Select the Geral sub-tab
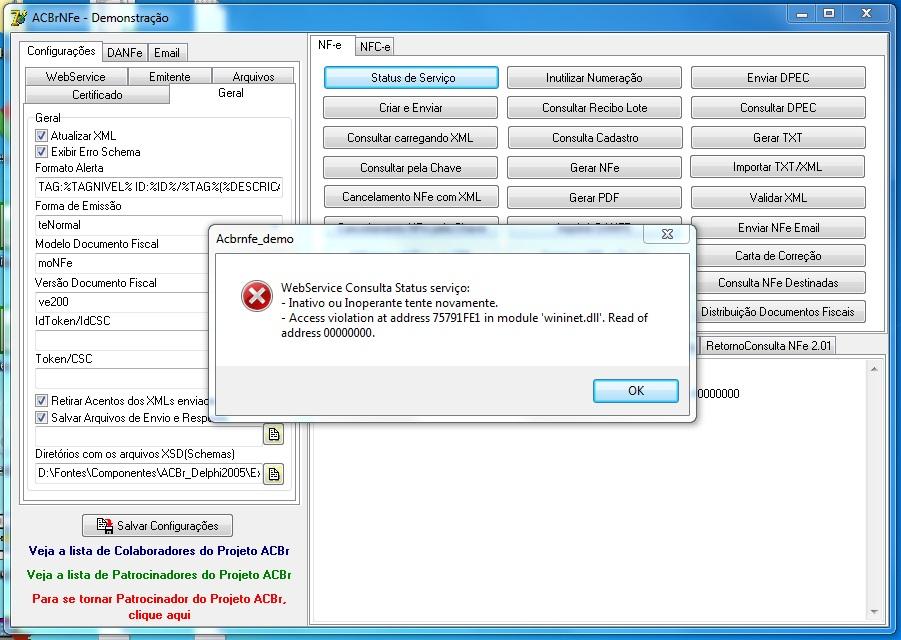This screenshot has width=901, height=640. click(x=231, y=93)
